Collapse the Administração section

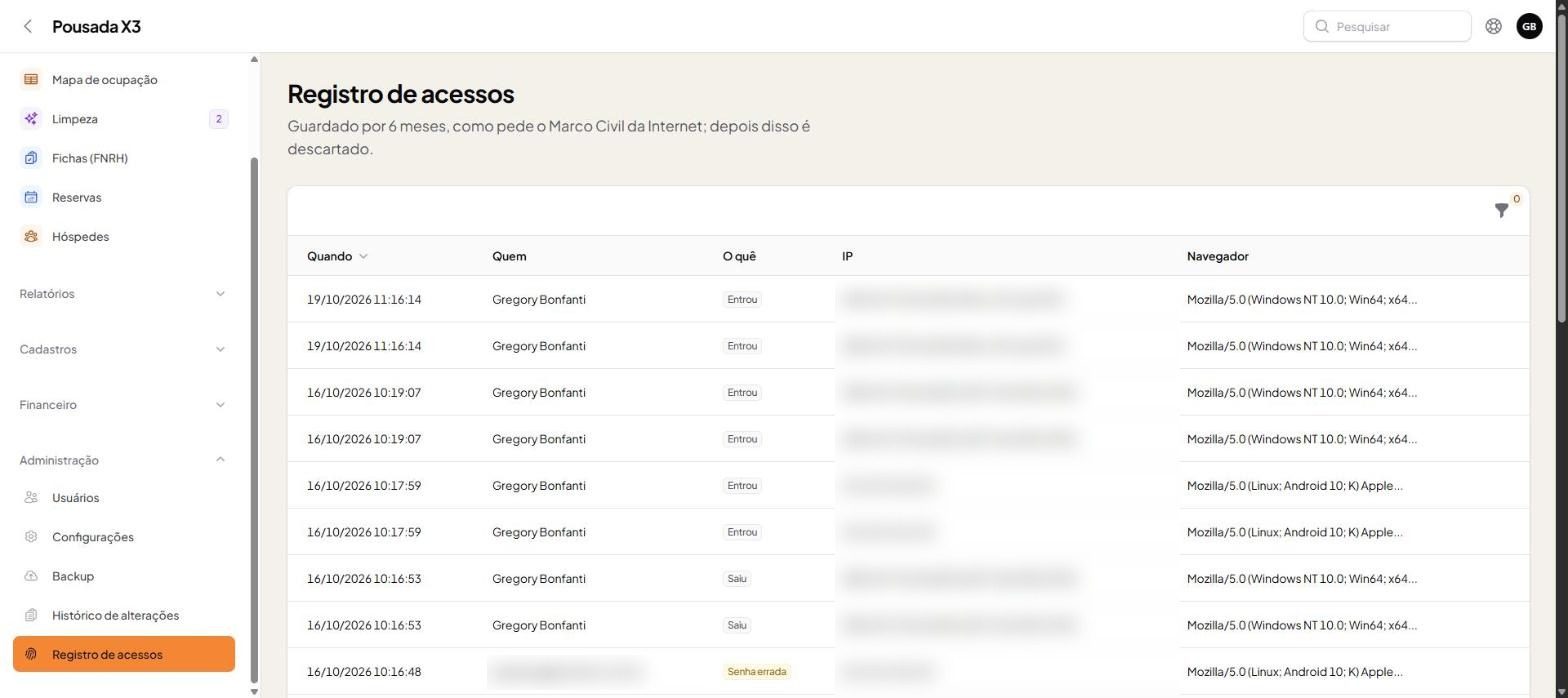pos(124,460)
